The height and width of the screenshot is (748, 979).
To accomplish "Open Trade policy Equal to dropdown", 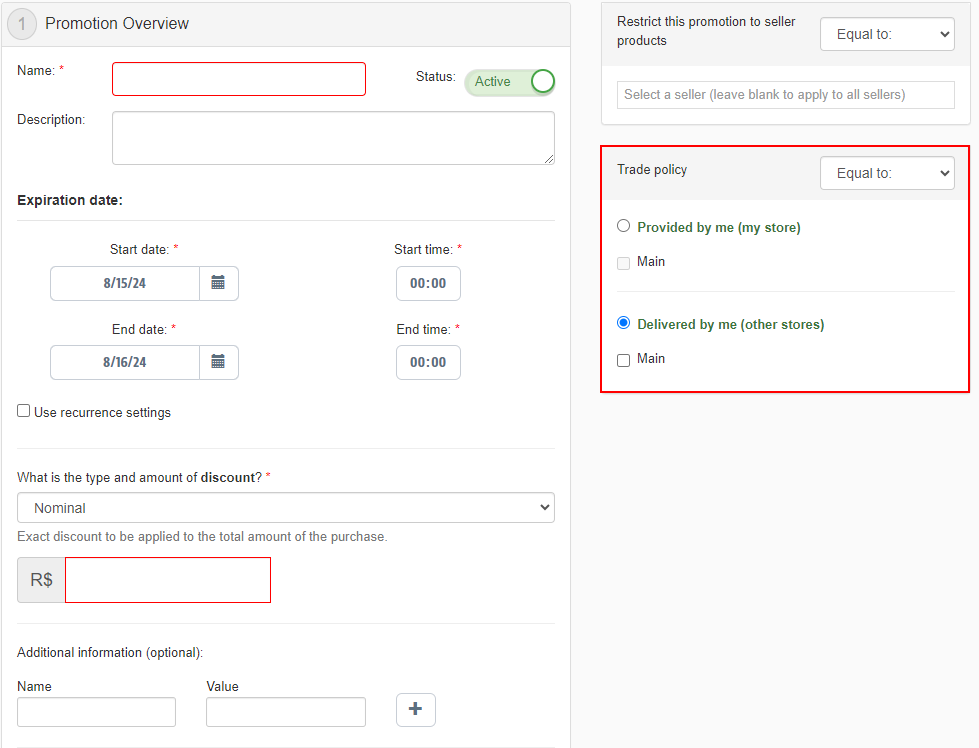I will [x=887, y=173].
